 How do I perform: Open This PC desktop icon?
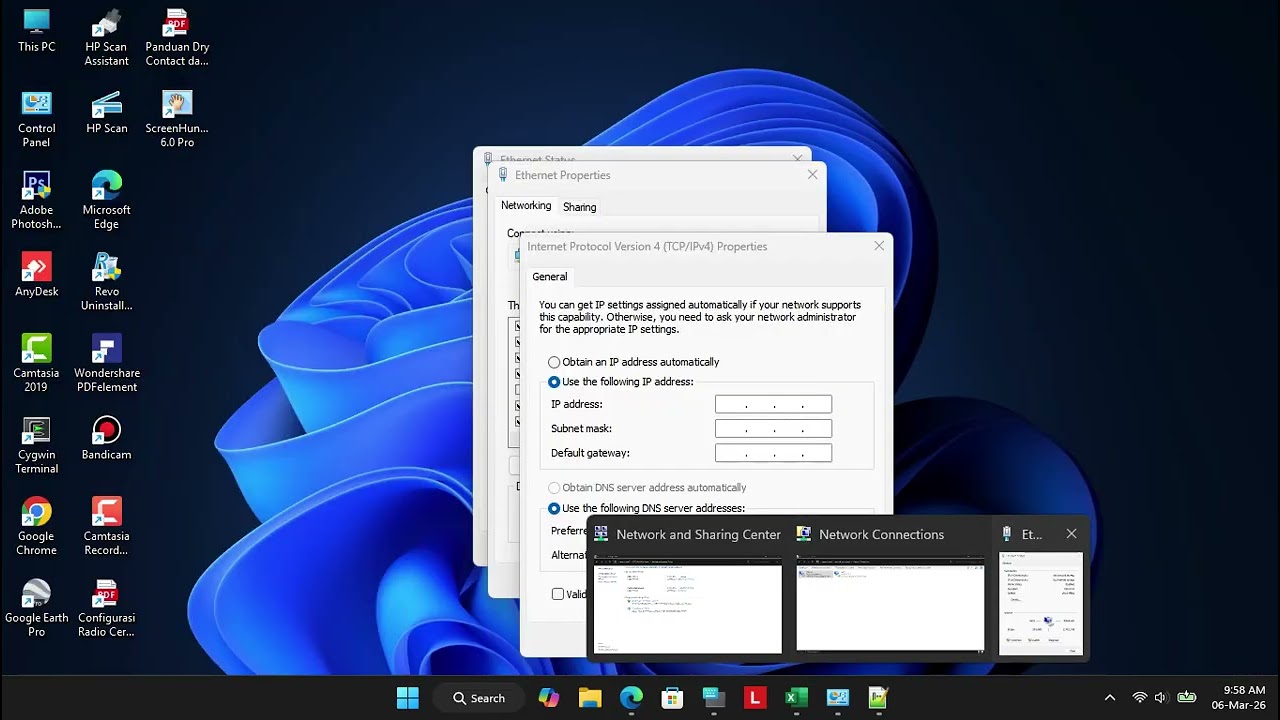[36, 30]
